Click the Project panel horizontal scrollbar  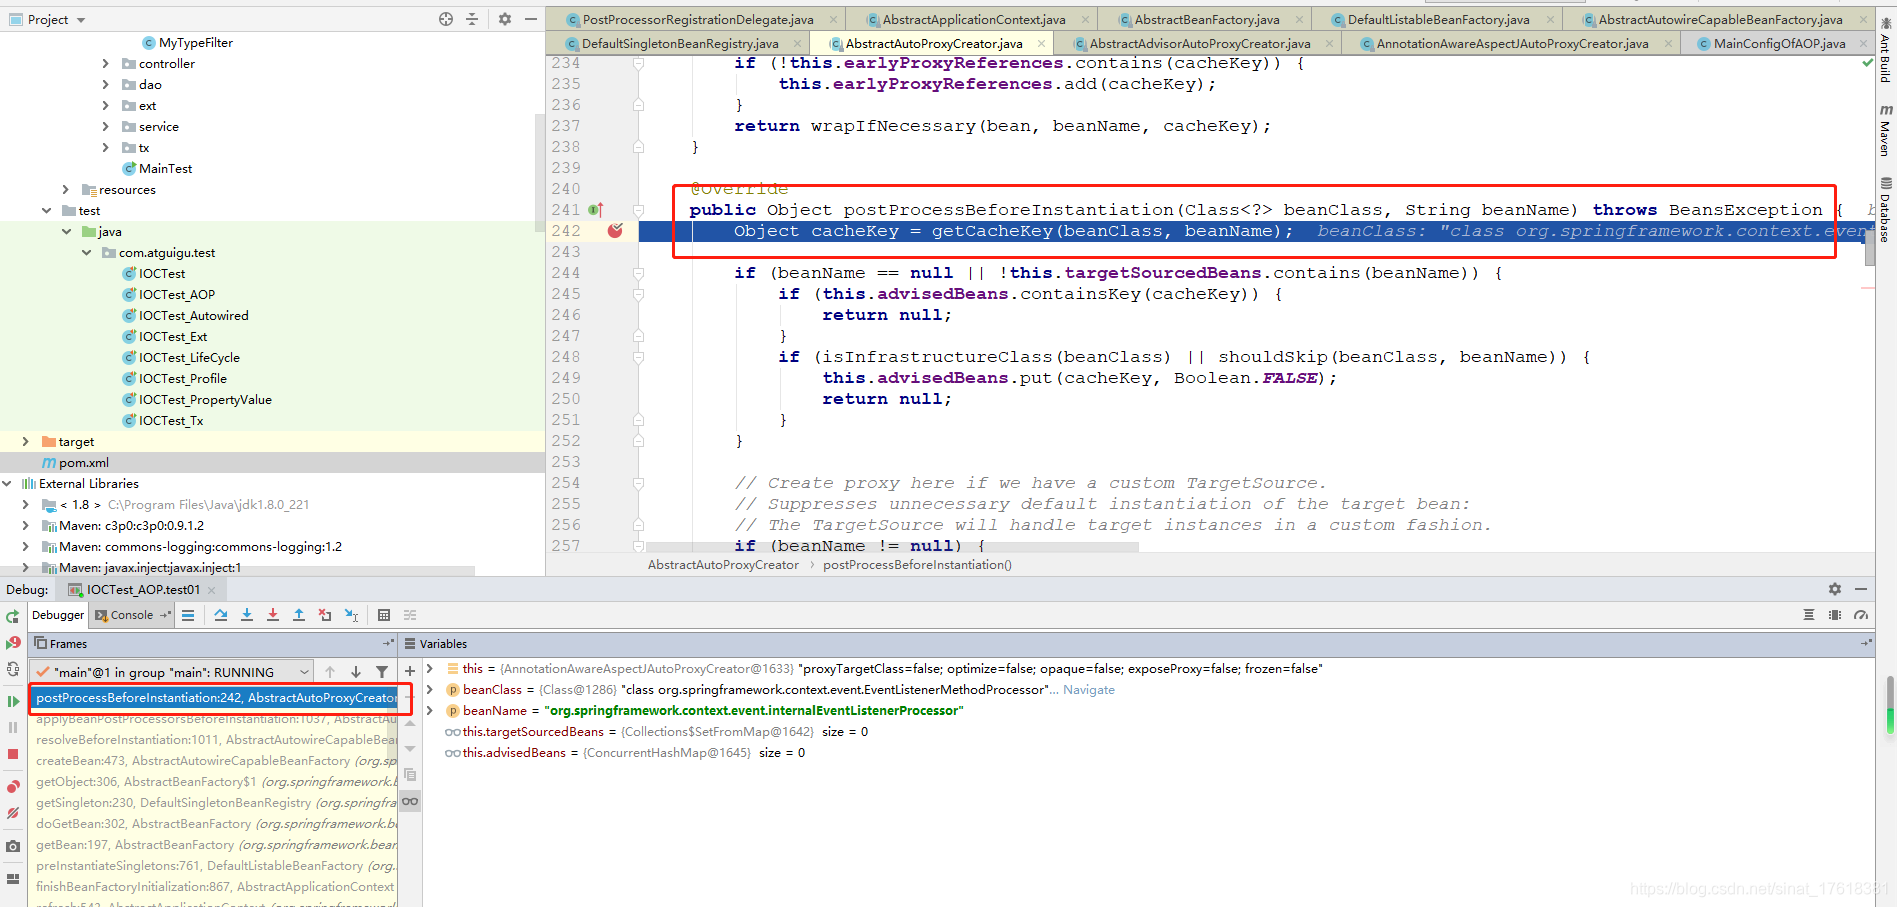pyautogui.click(x=237, y=570)
